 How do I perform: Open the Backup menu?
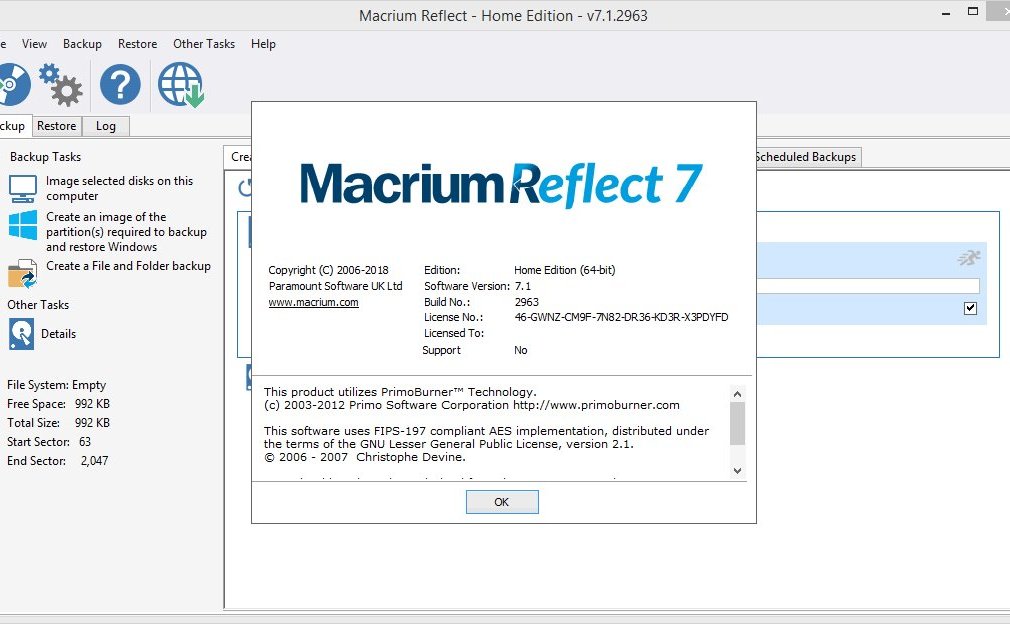point(82,44)
